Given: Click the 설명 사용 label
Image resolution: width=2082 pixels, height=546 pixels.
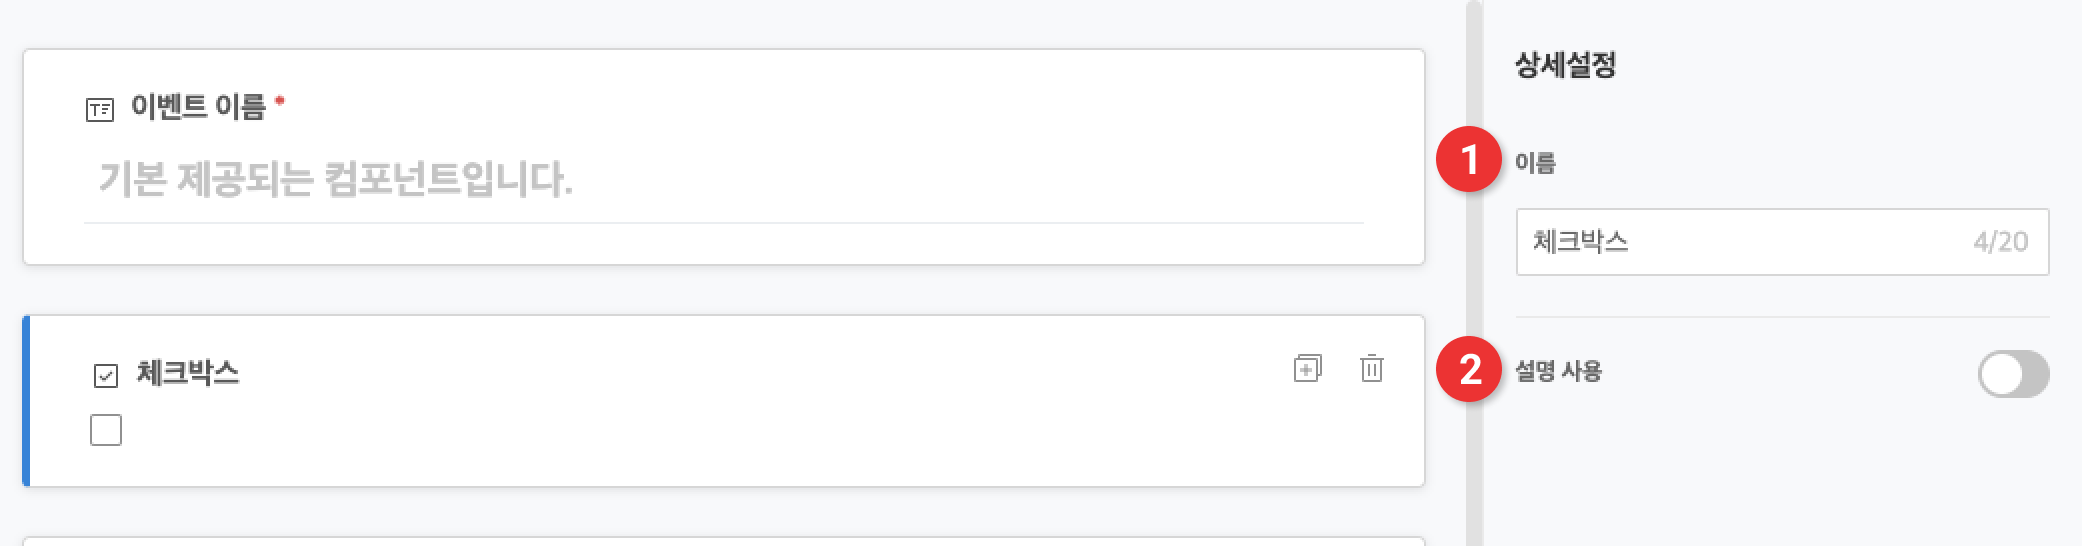Looking at the screenshot, I should click(1558, 371).
